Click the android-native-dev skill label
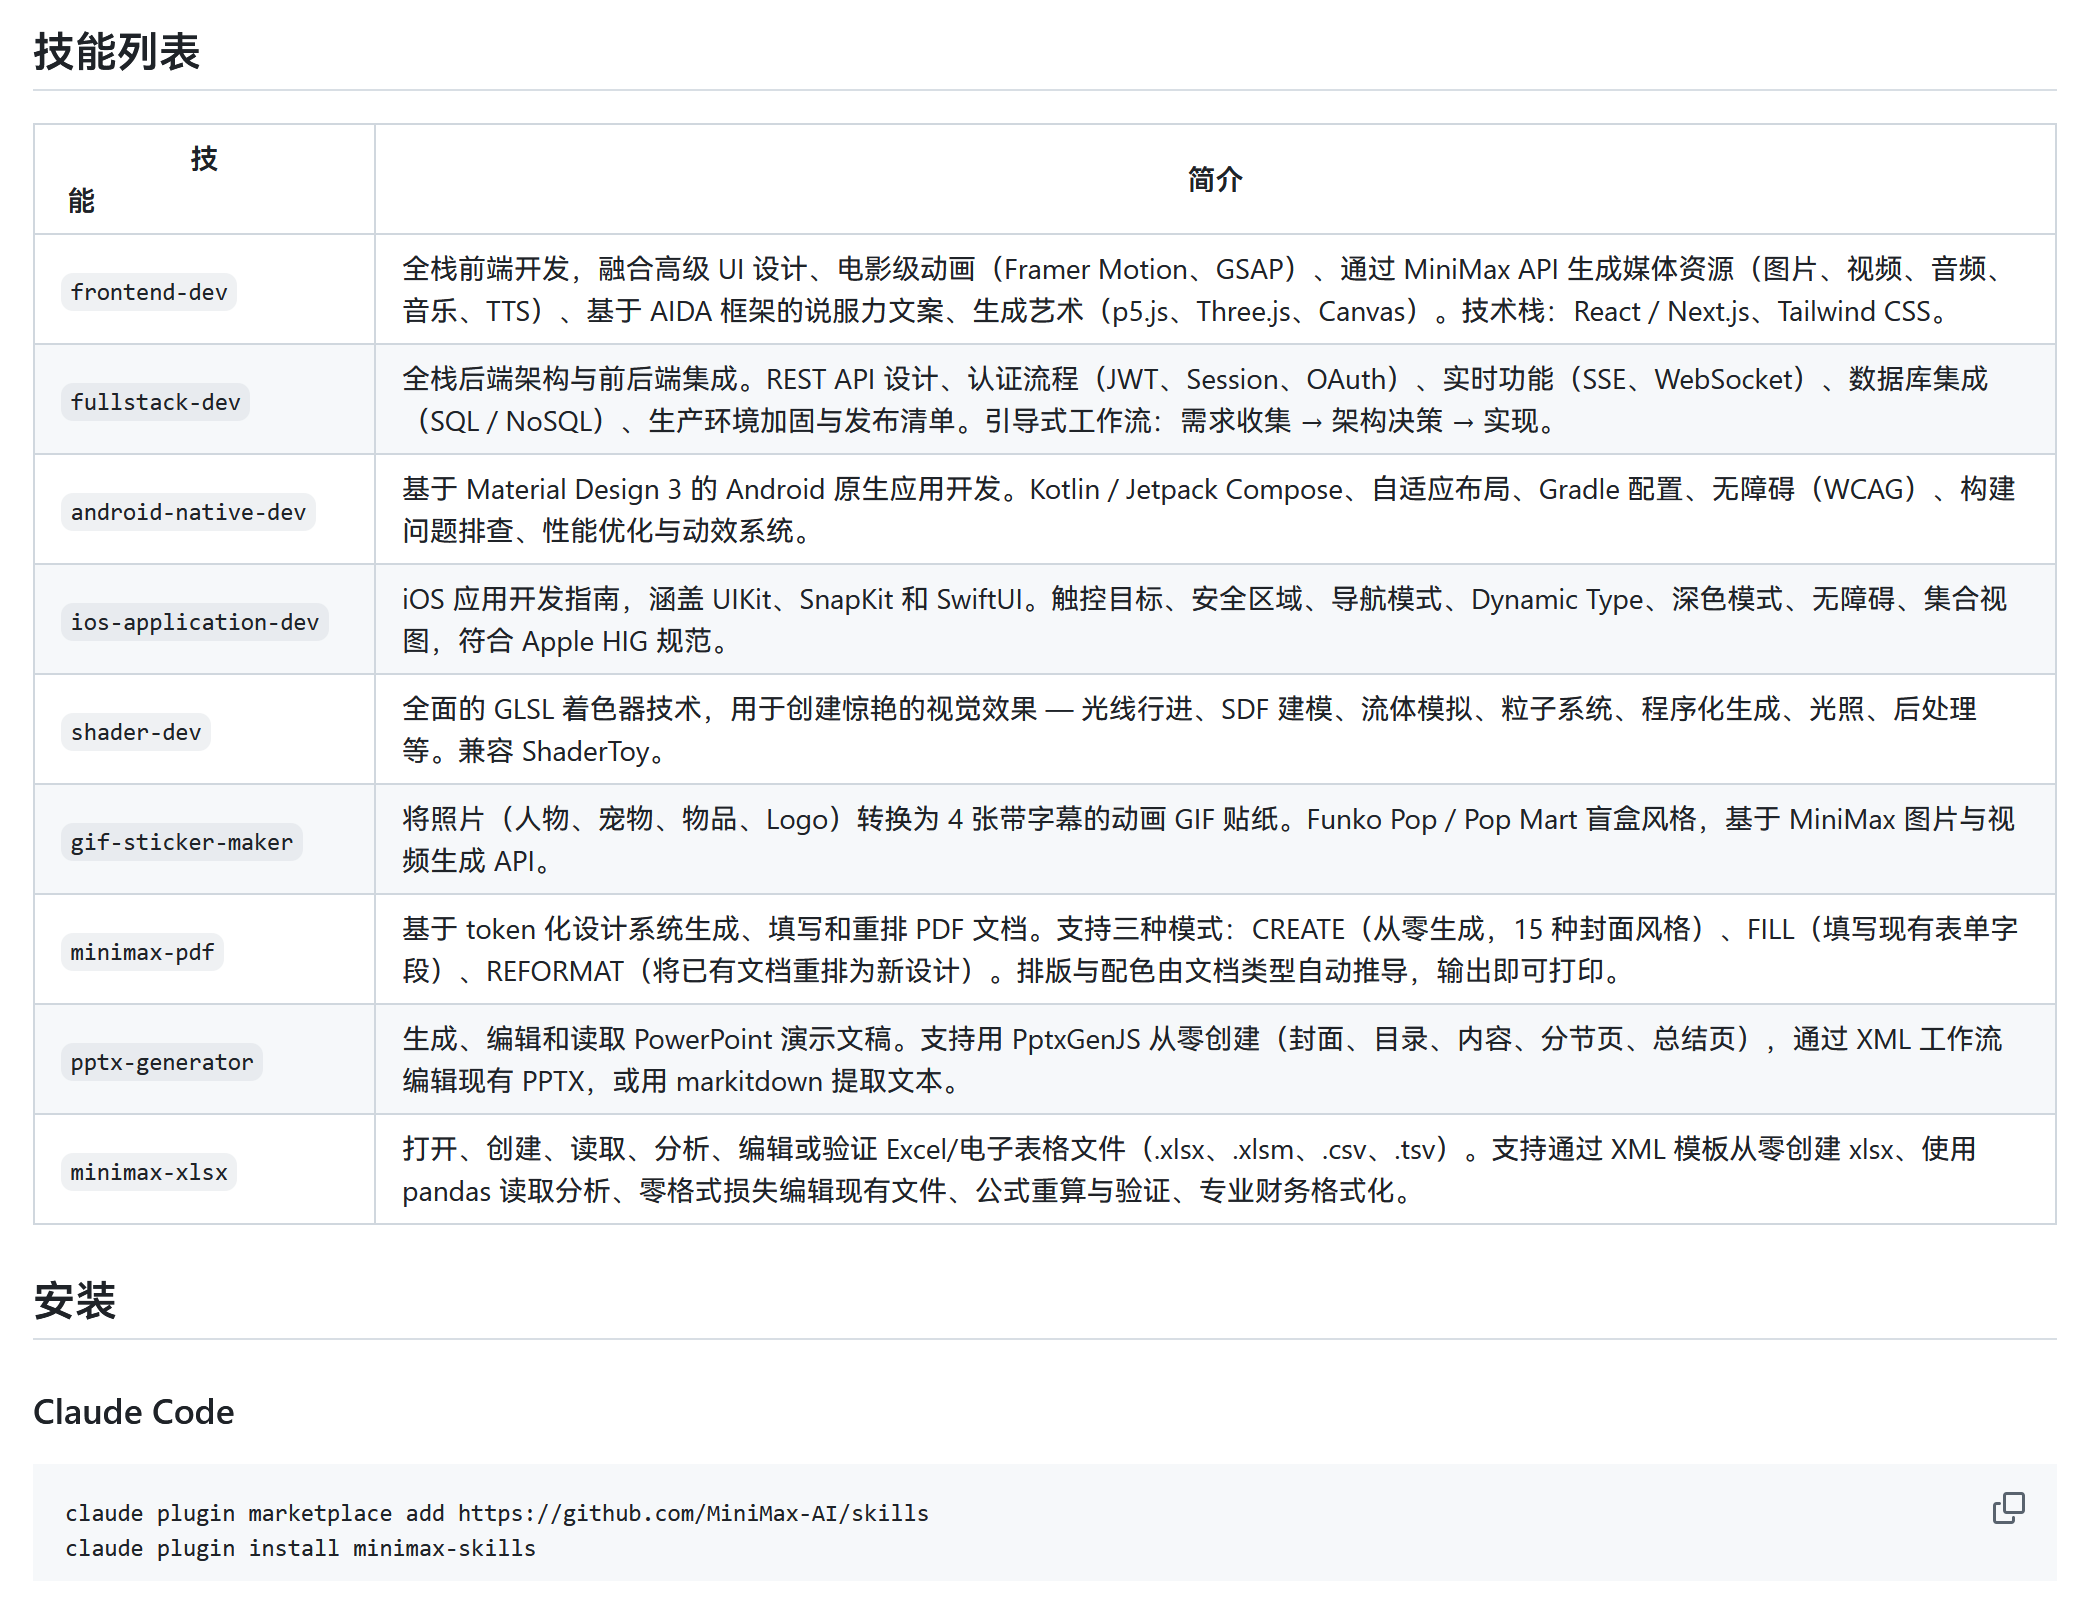The width and height of the screenshot is (2085, 1604). [x=188, y=512]
